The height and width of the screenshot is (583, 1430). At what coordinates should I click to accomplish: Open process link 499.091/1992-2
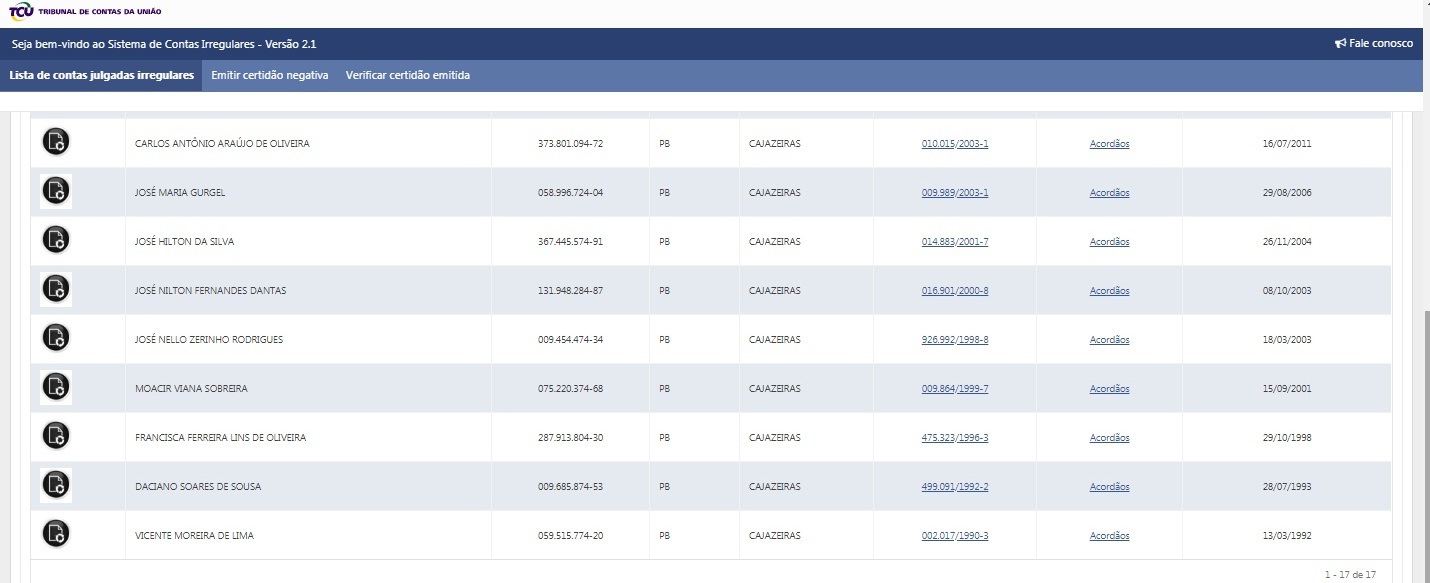tap(954, 487)
